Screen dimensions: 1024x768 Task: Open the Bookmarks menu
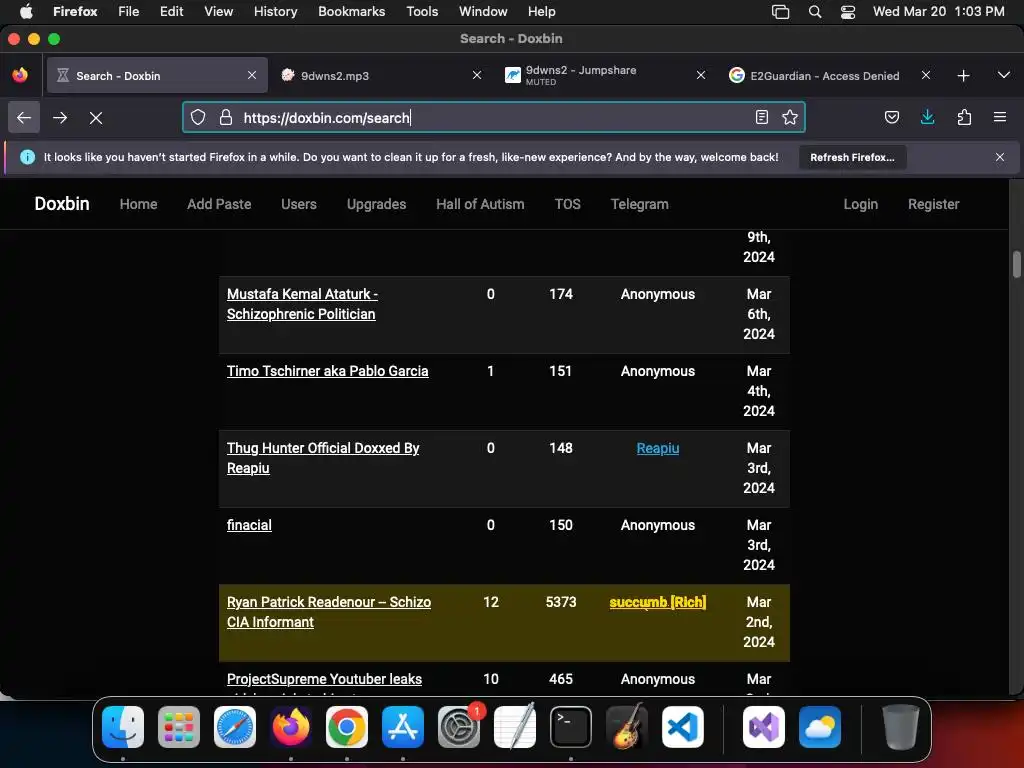pos(351,12)
